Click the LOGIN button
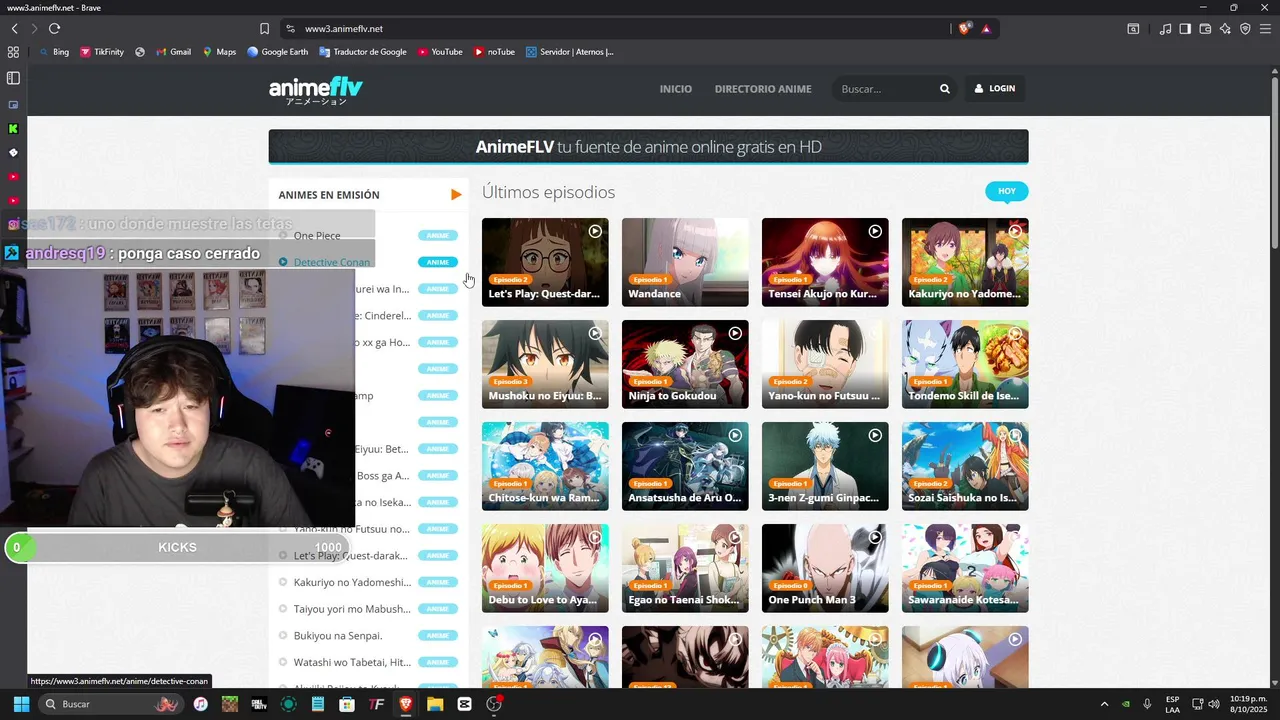This screenshot has height=720, width=1280. coord(995,89)
